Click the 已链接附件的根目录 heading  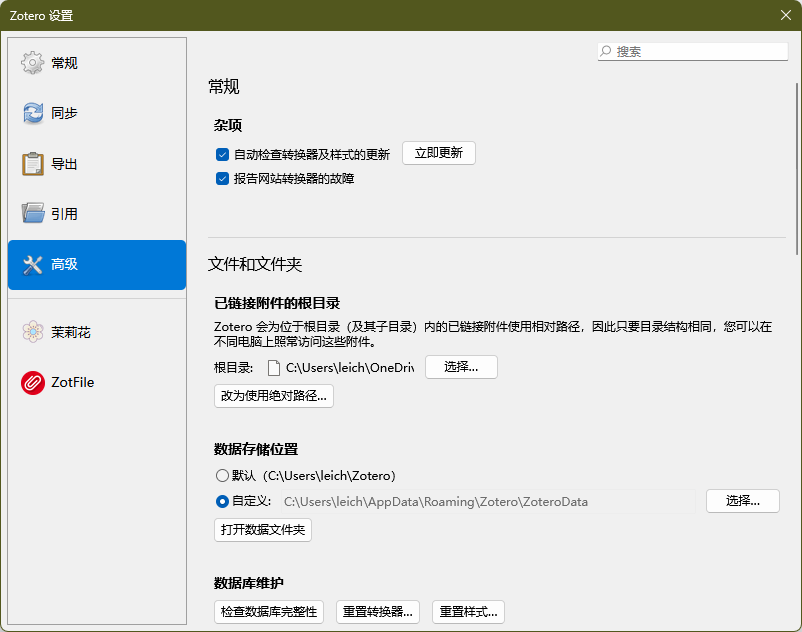coord(277,303)
